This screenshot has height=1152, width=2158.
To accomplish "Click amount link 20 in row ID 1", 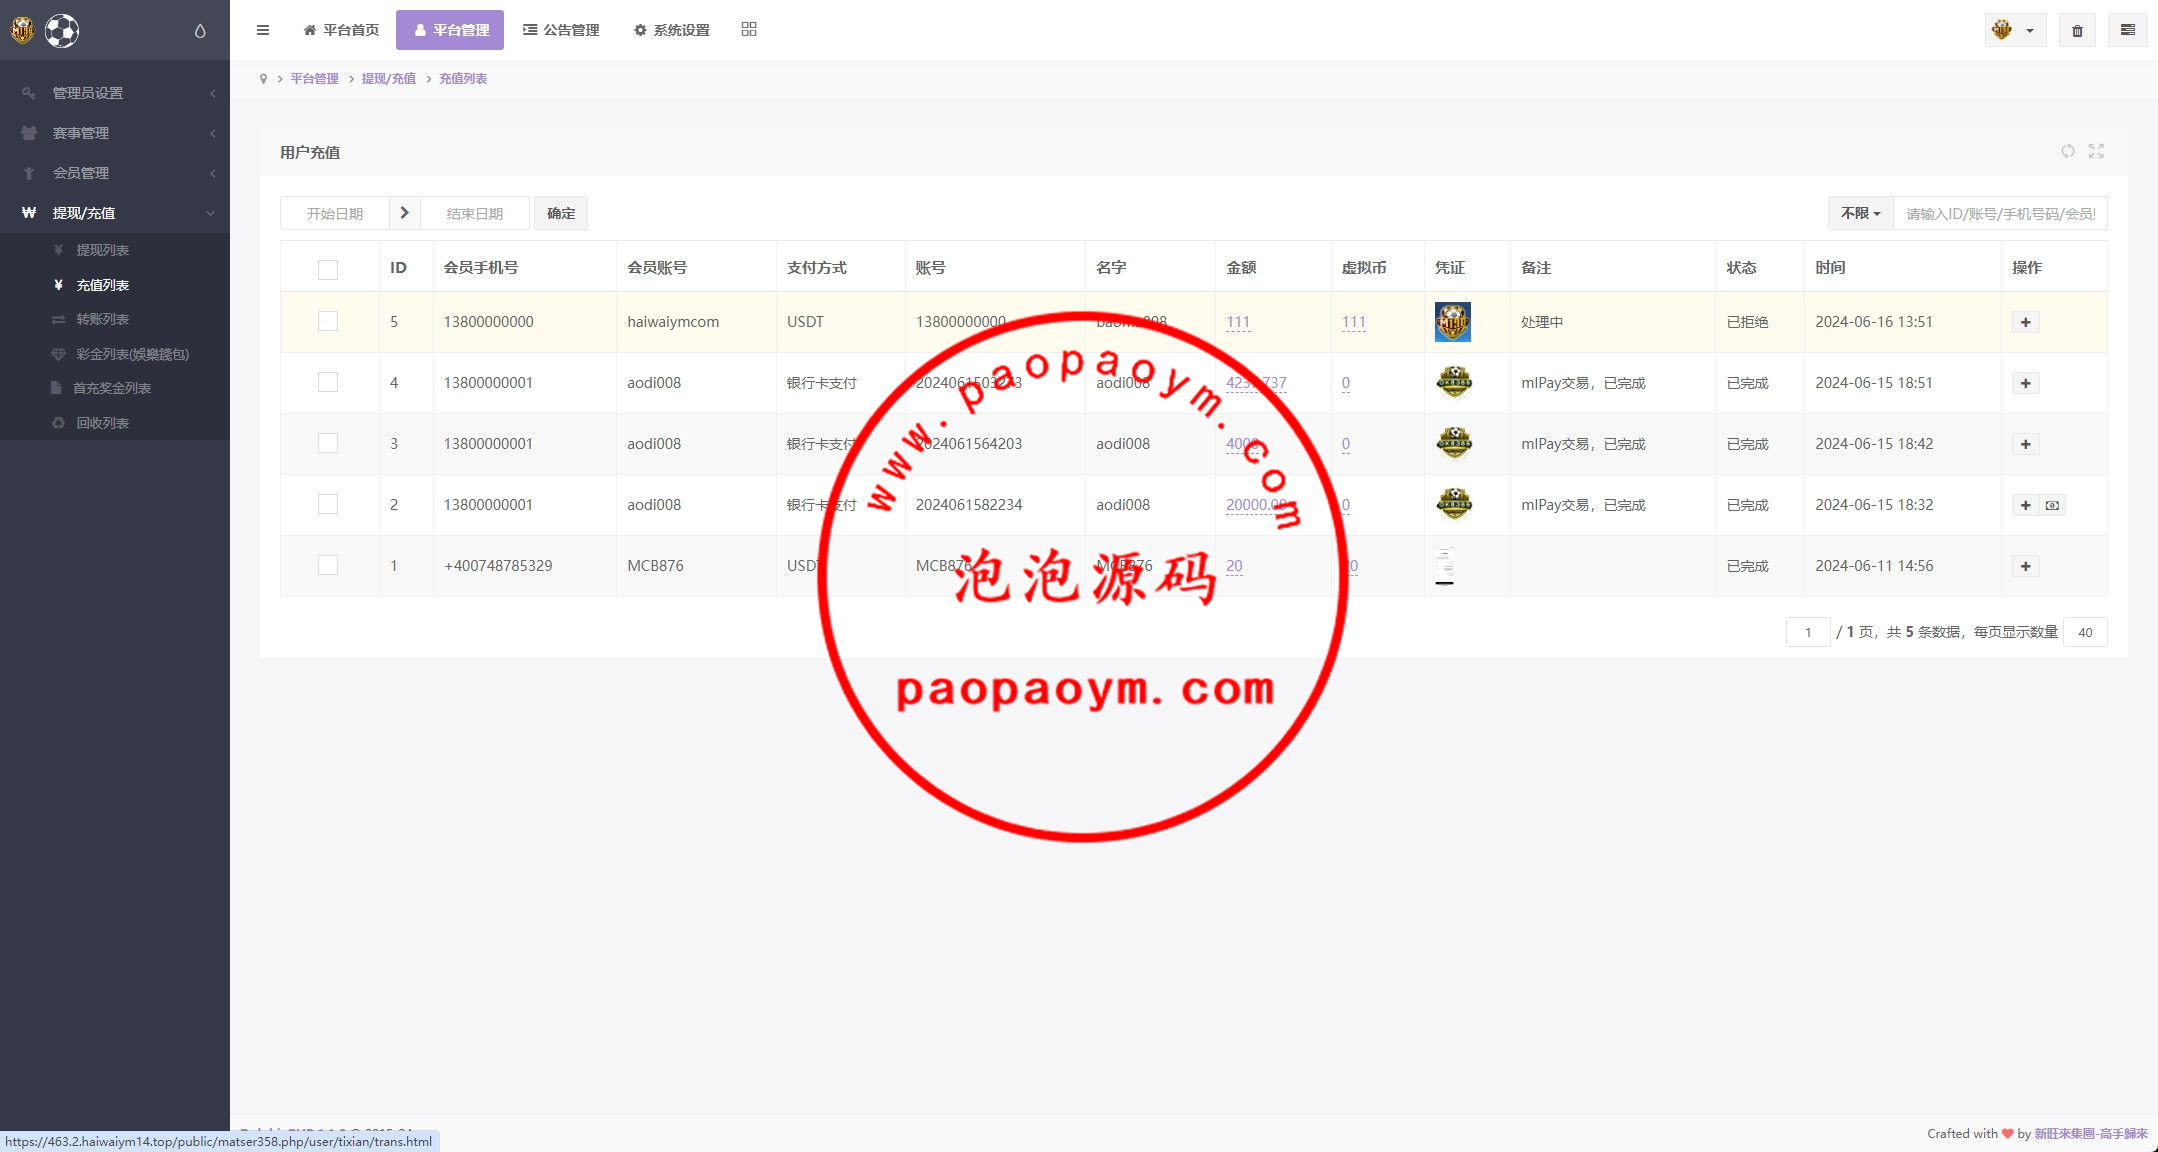I will 1234,566.
